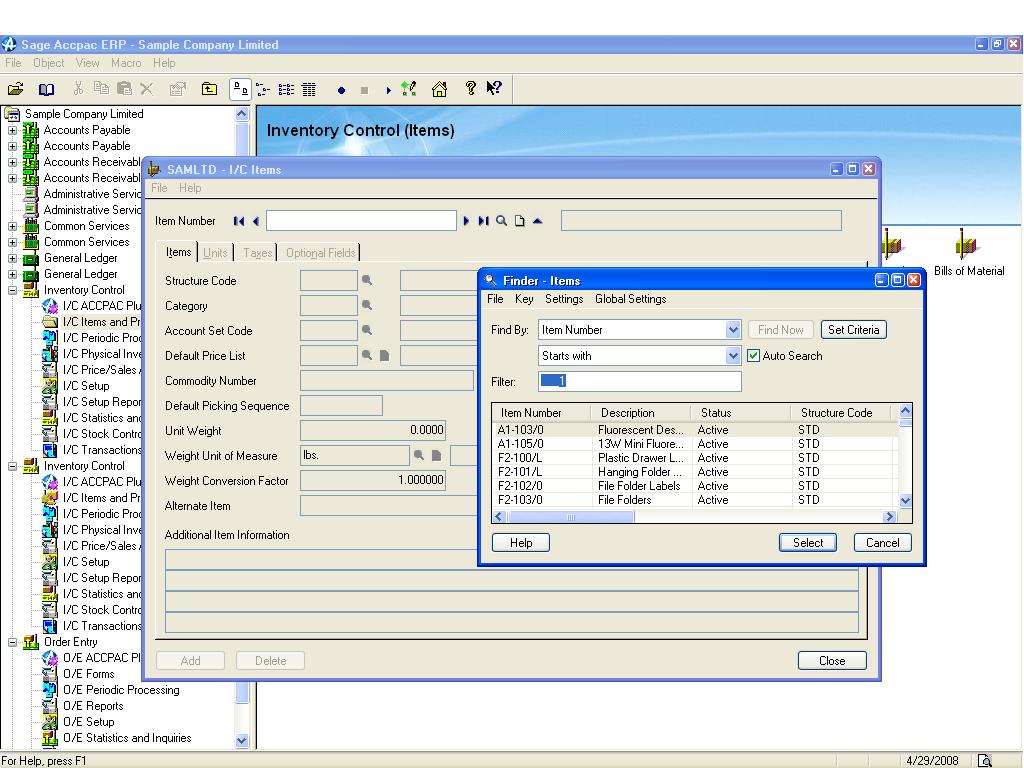Open the main window Object menu
This screenshot has height=768, width=1024.
tap(48, 63)
